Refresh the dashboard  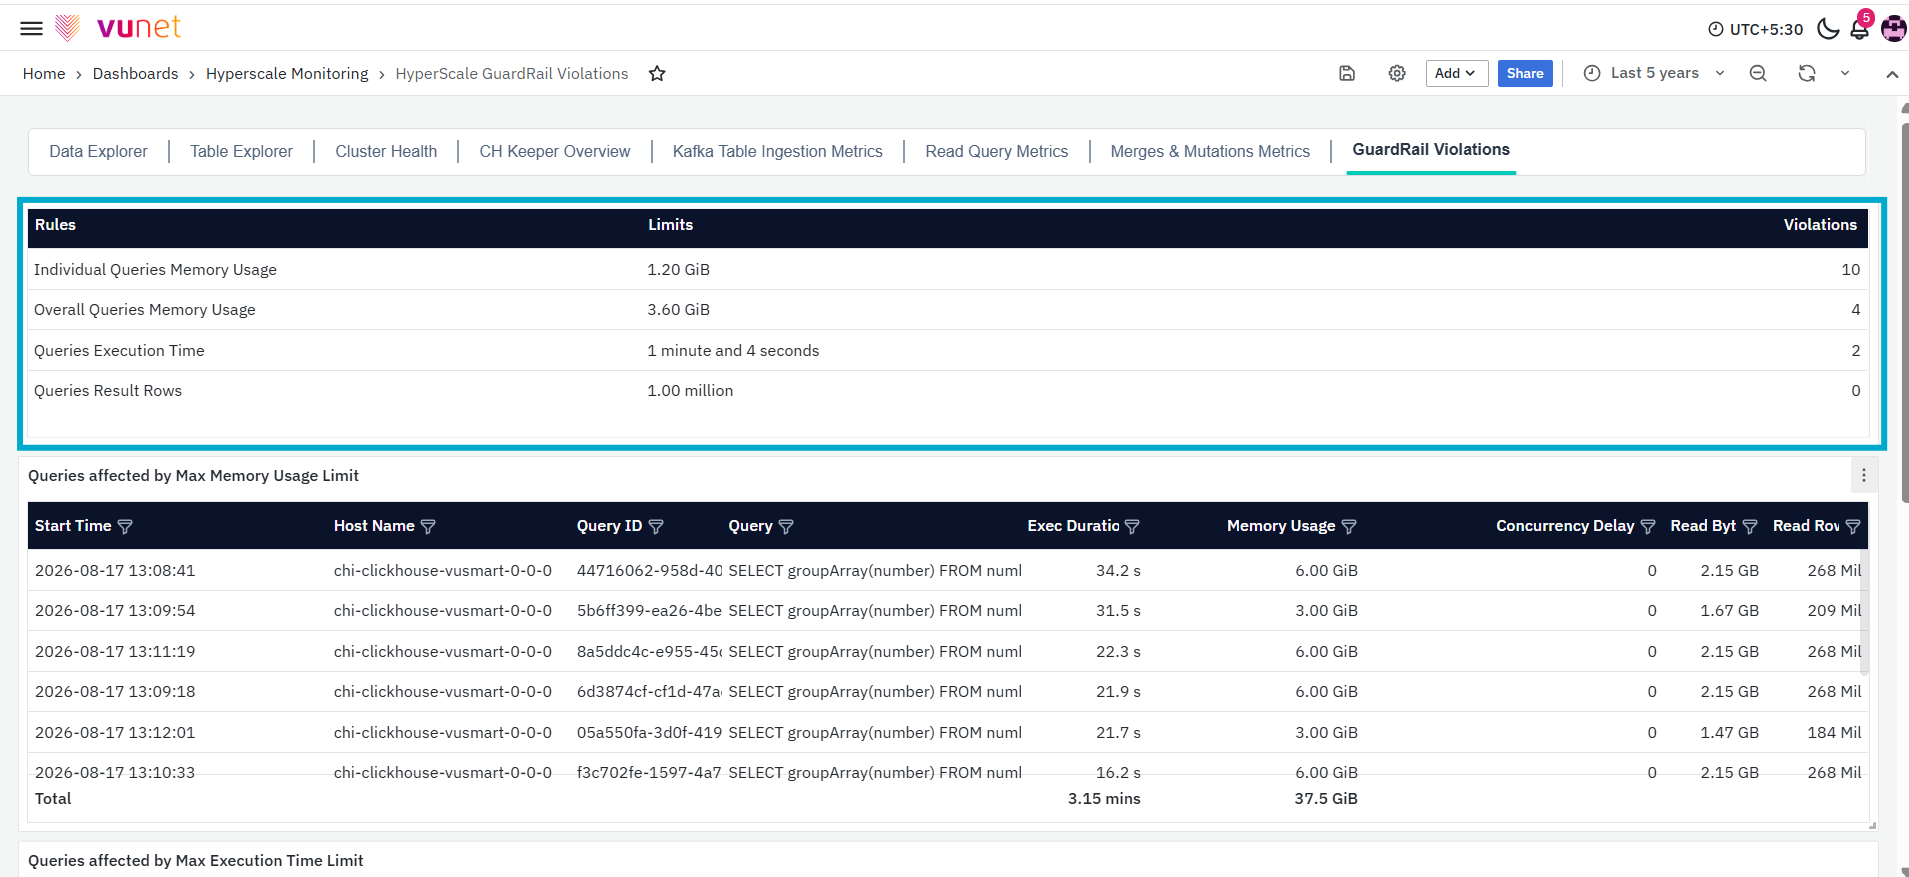(x=1807, y=73)
